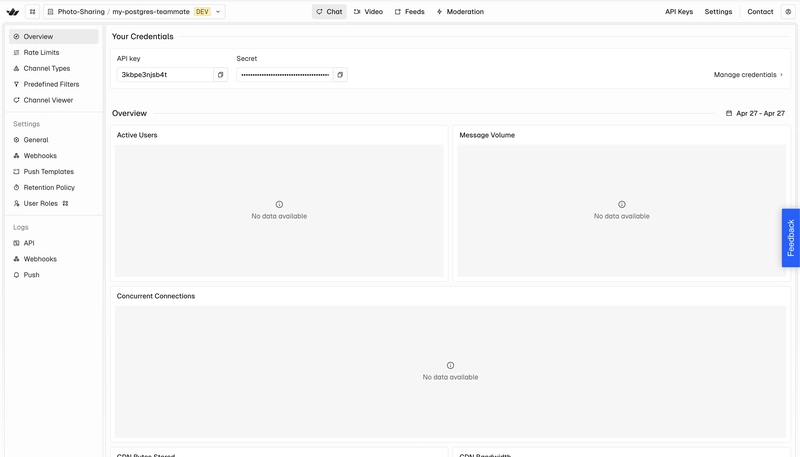800x457 pixels.
Task: Open Settings in top bar
Action: pos(718,12)
